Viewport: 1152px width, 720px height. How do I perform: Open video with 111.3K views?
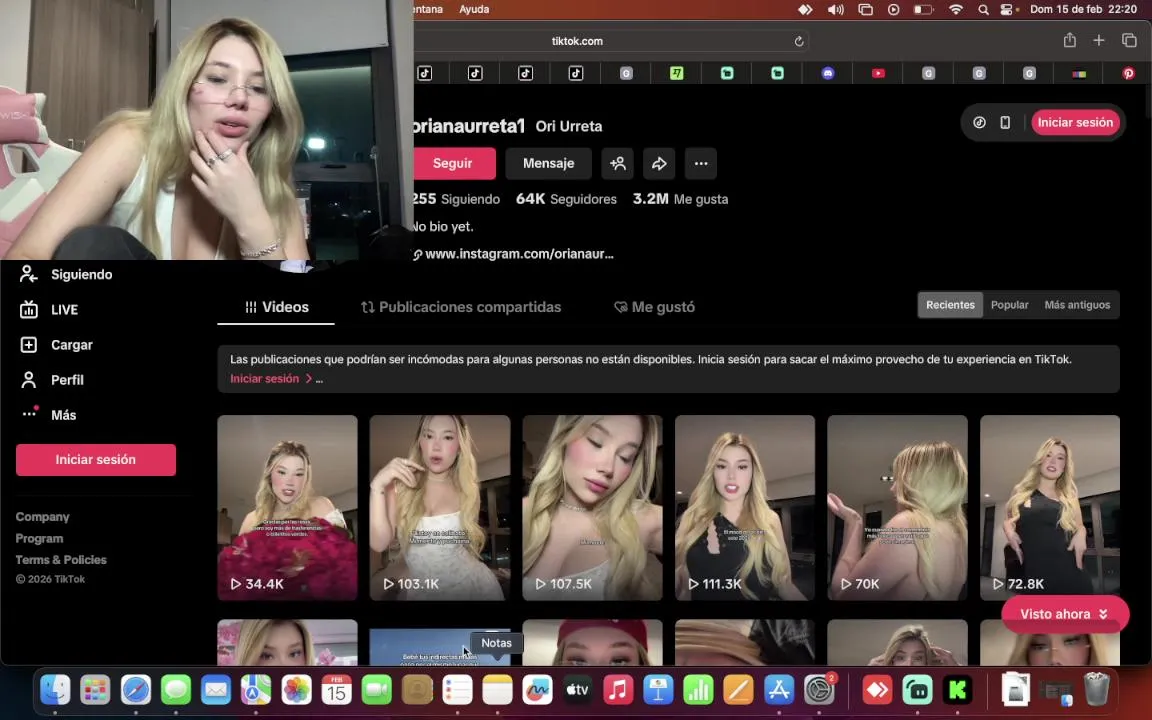click(745, 508)
